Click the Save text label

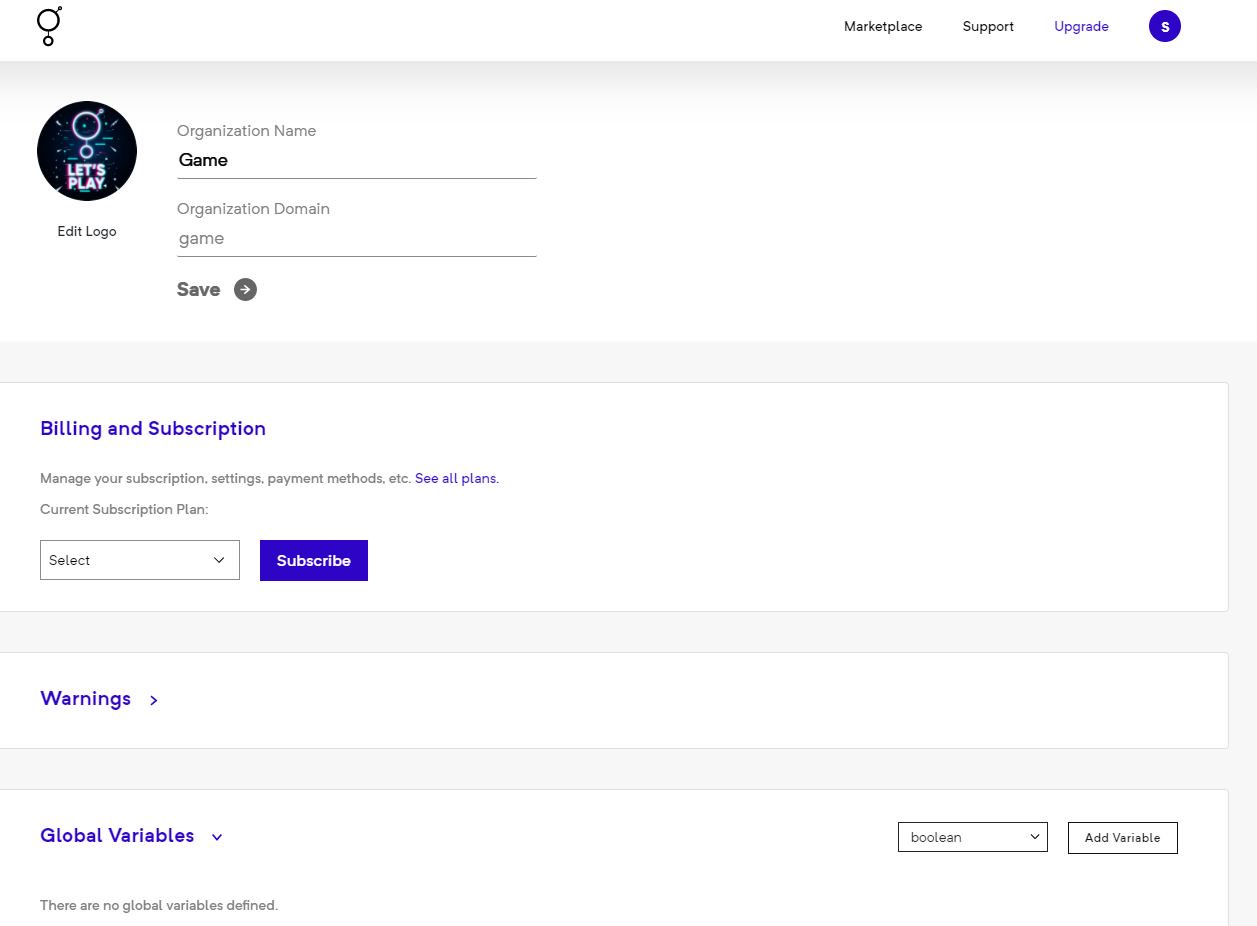point(198,290)
